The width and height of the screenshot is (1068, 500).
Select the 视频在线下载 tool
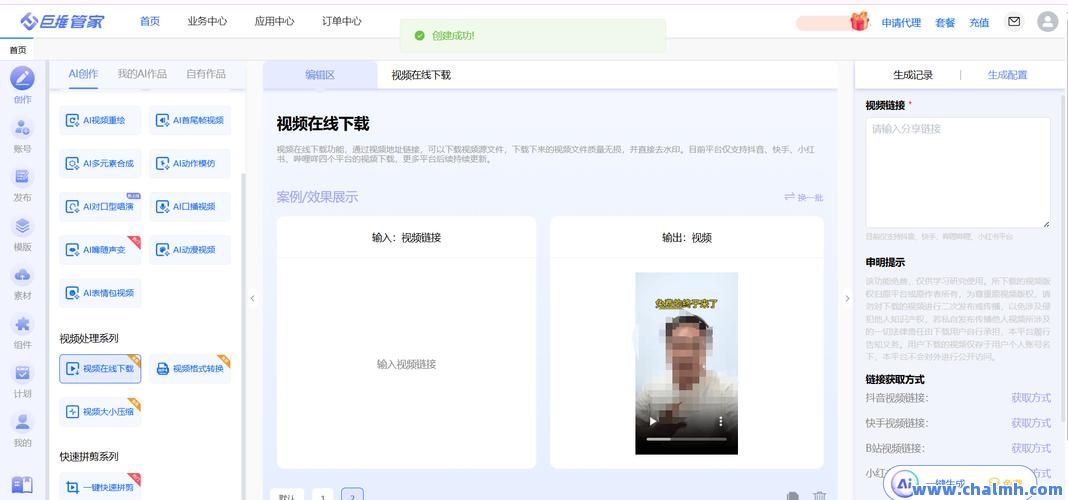pos(100,369)
